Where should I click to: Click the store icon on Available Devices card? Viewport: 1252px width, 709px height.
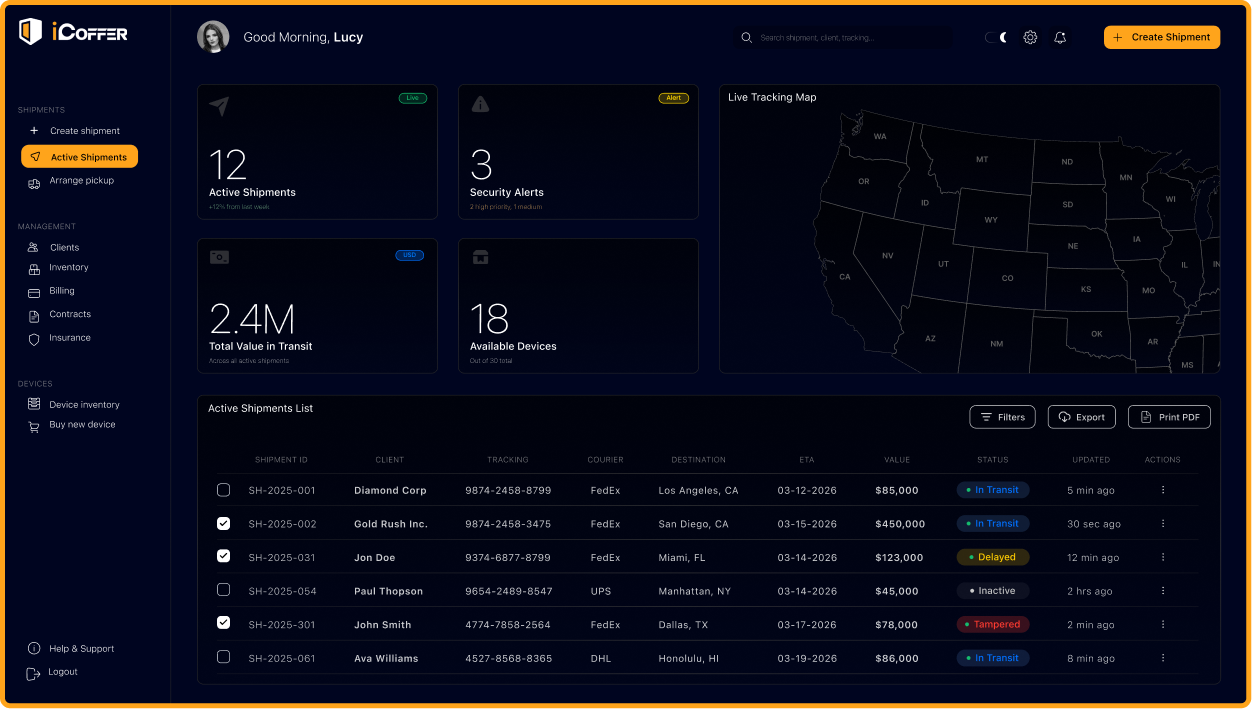(481, 257)
